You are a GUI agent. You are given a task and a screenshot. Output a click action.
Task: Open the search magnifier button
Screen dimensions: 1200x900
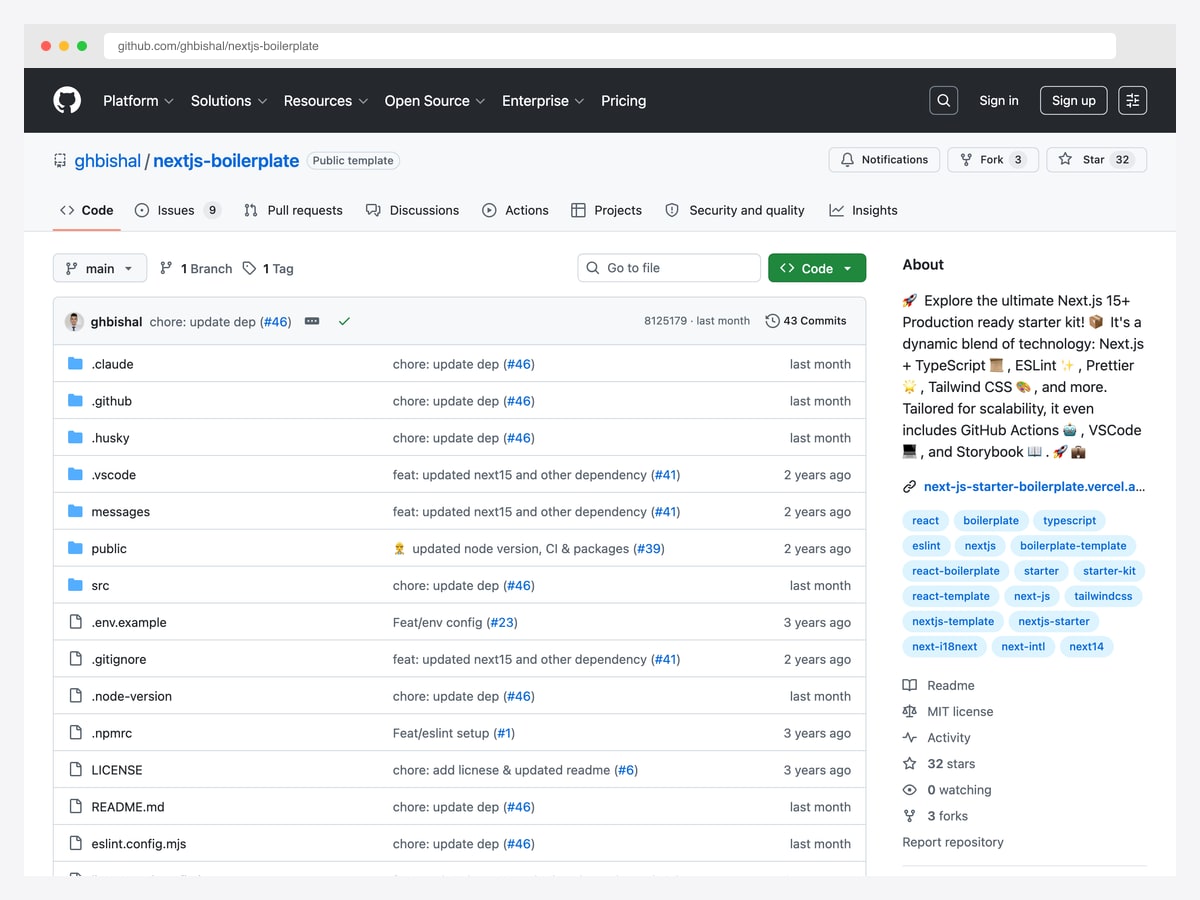[x=943, y=100]
